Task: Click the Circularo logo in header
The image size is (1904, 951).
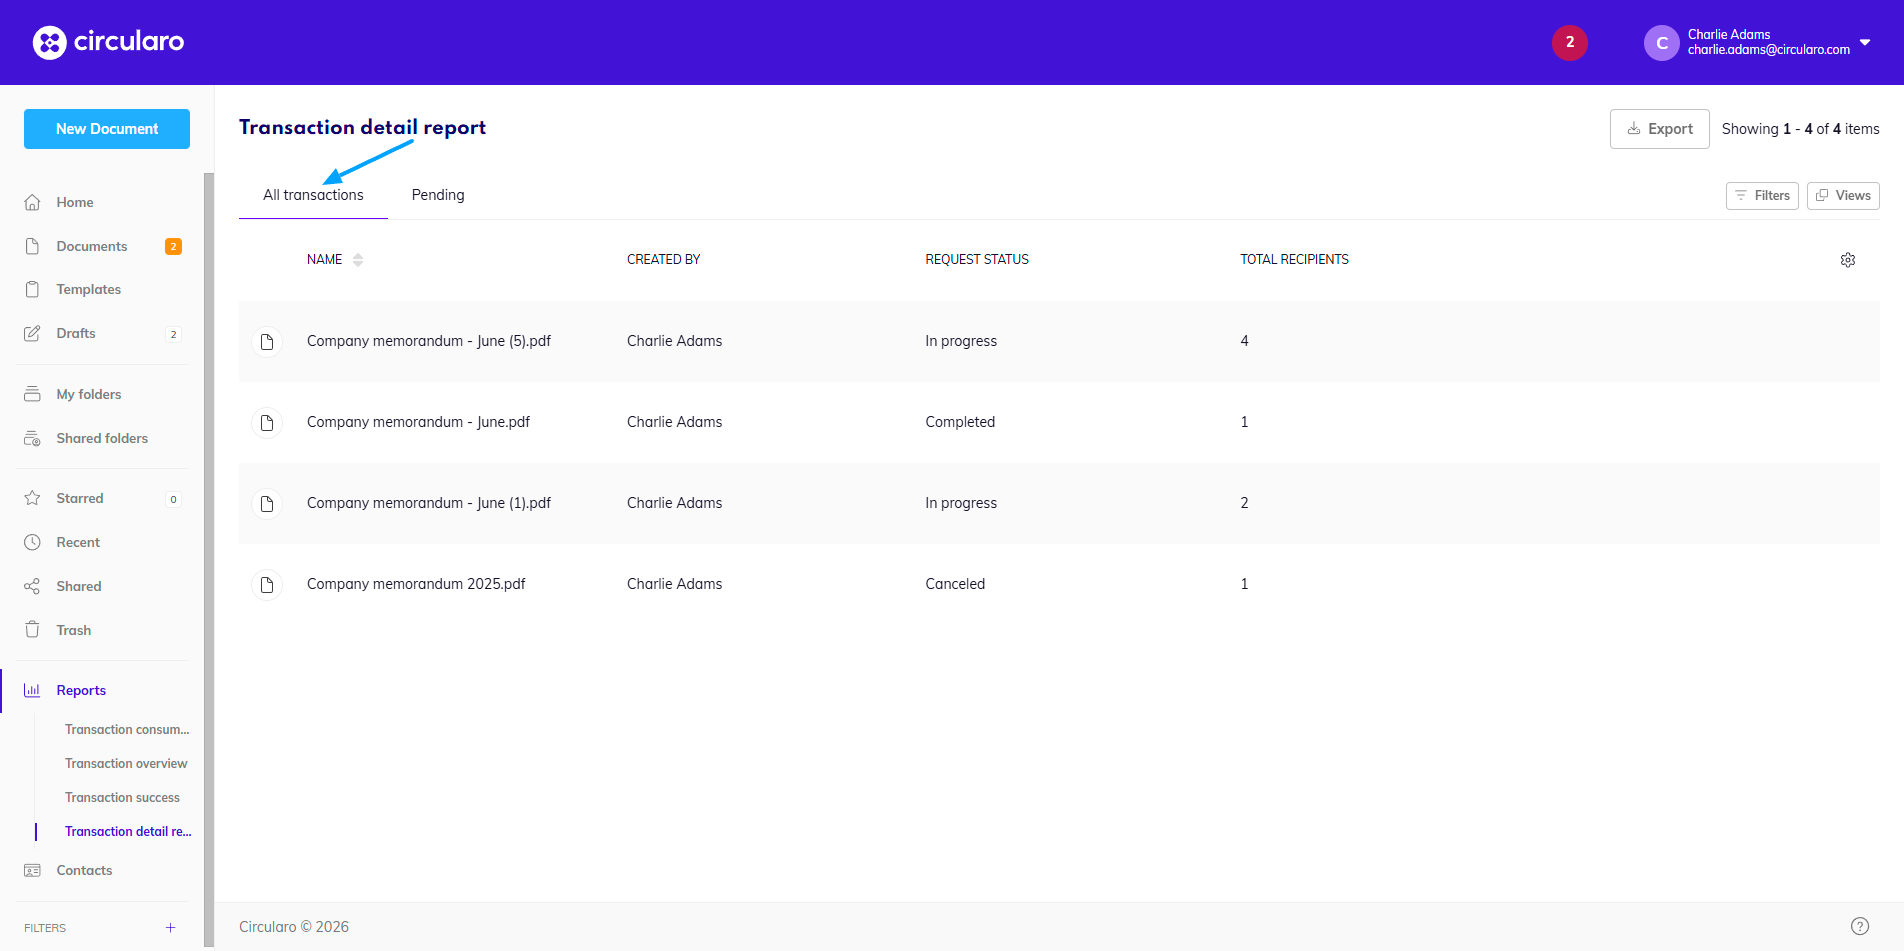Action: pyautogui.click(x=108, y=42)
